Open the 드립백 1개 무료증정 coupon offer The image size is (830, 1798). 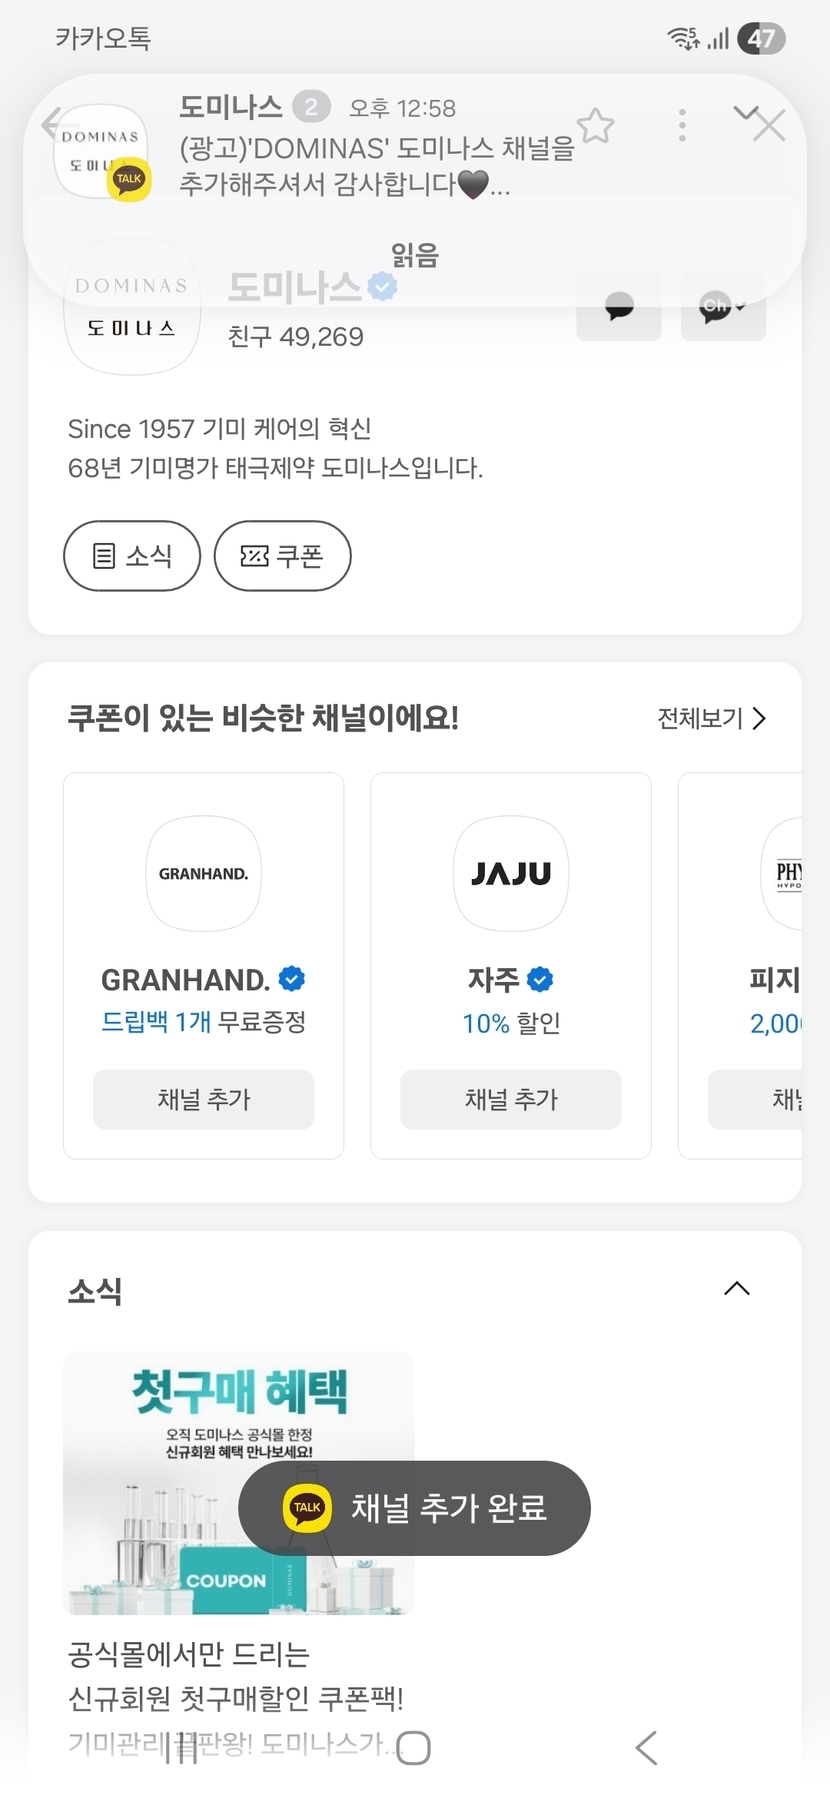coord(204,1022)
